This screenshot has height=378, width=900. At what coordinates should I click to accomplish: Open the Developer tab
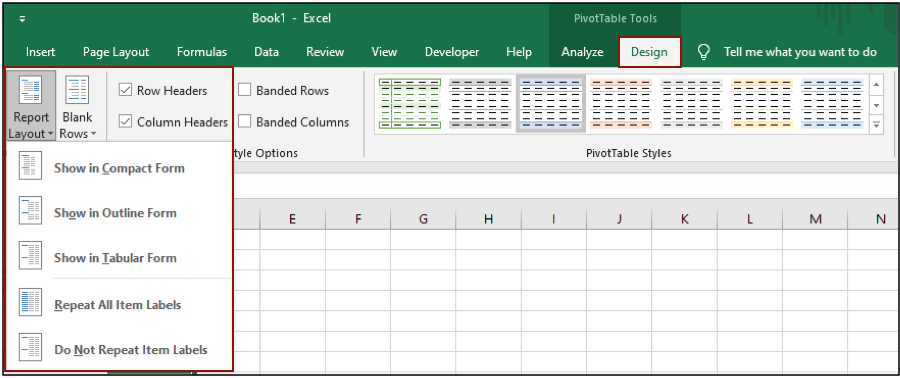point(452,52)
